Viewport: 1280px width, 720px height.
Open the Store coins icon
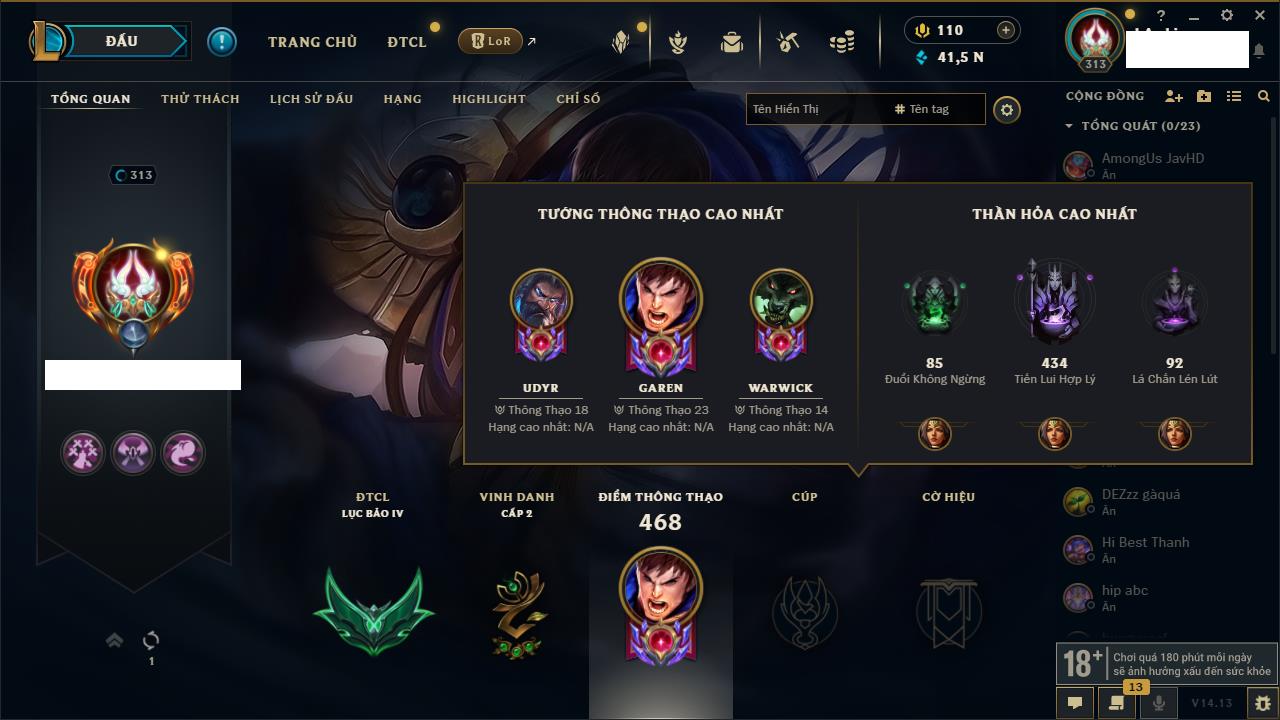842,42
